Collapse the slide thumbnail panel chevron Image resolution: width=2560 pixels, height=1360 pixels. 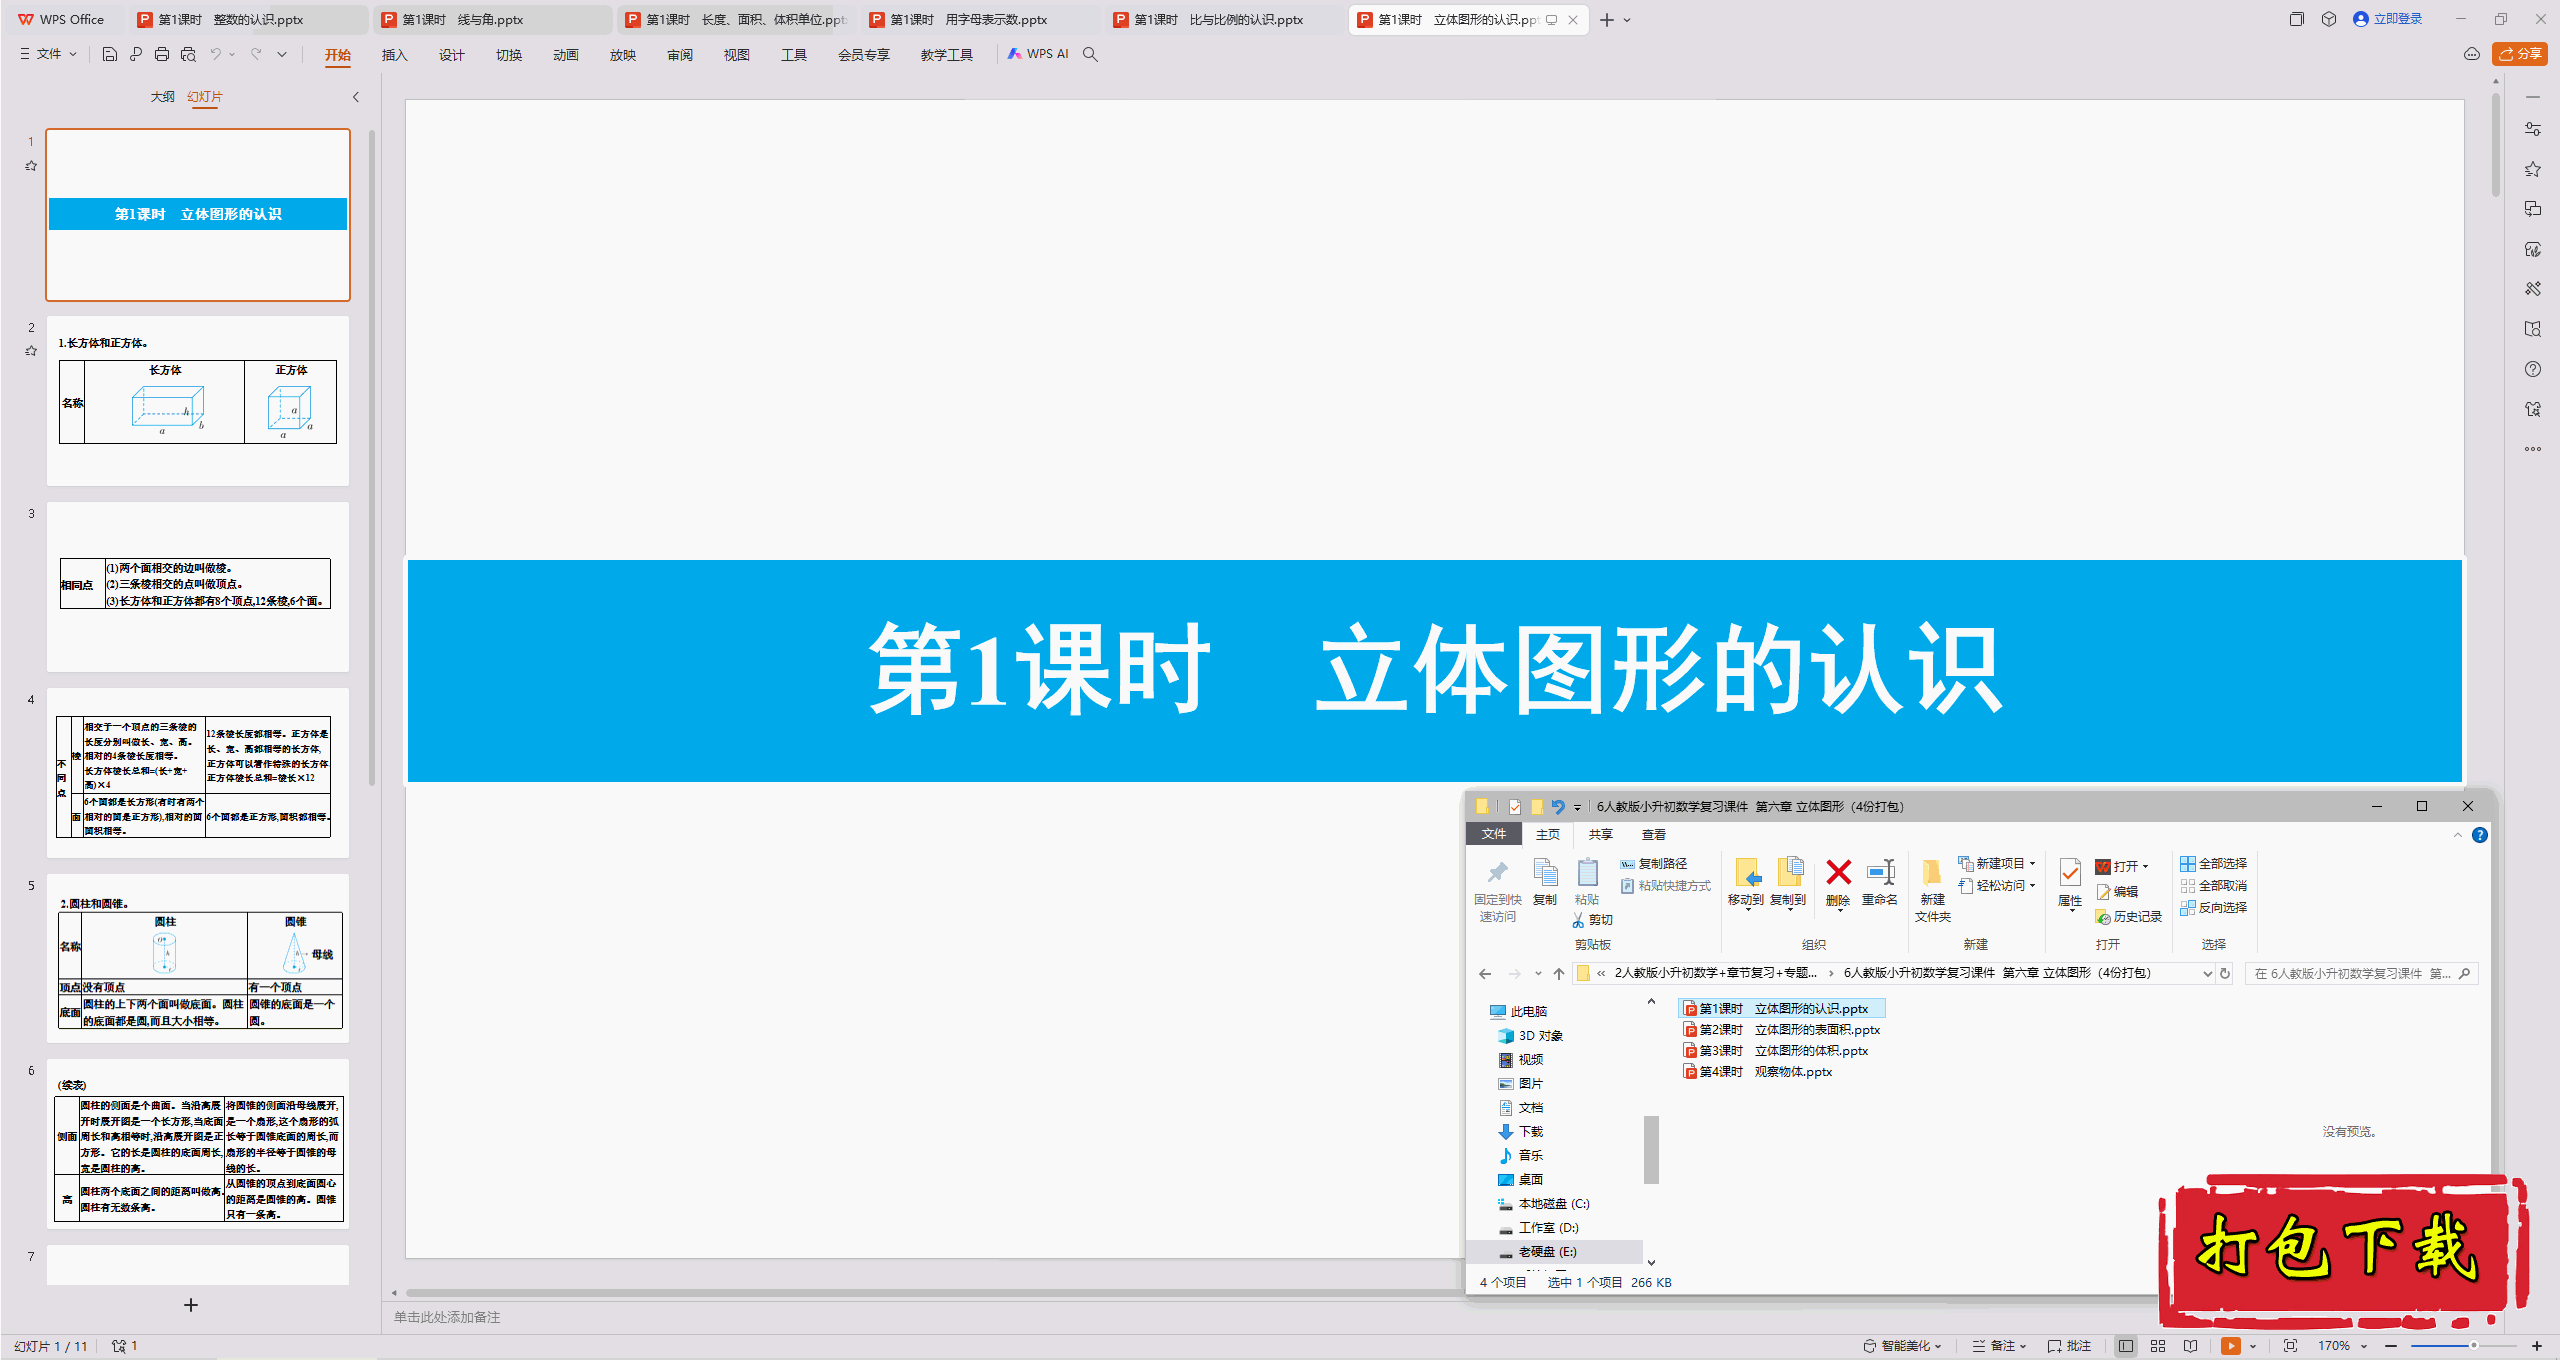pos(356,97)
